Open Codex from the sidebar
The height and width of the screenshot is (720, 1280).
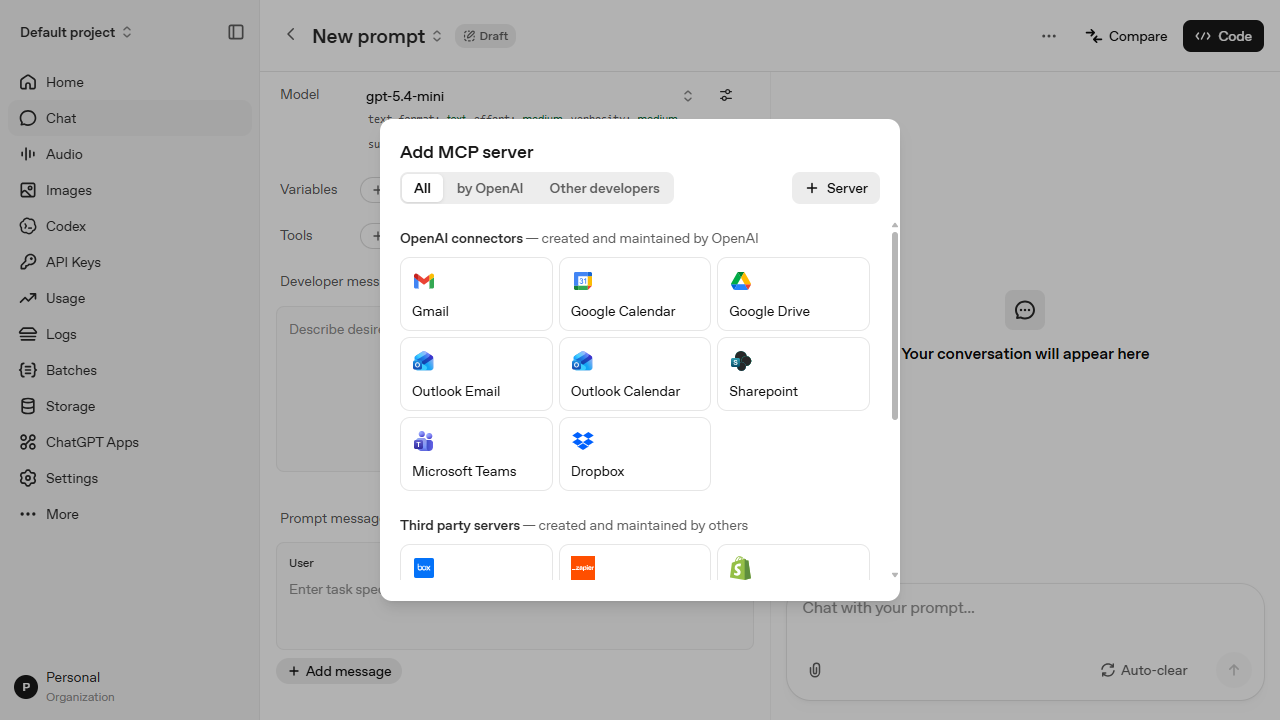130,226
